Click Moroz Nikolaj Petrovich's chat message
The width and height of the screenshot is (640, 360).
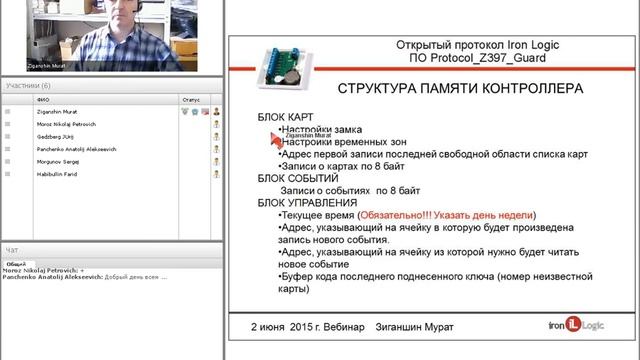43,270
